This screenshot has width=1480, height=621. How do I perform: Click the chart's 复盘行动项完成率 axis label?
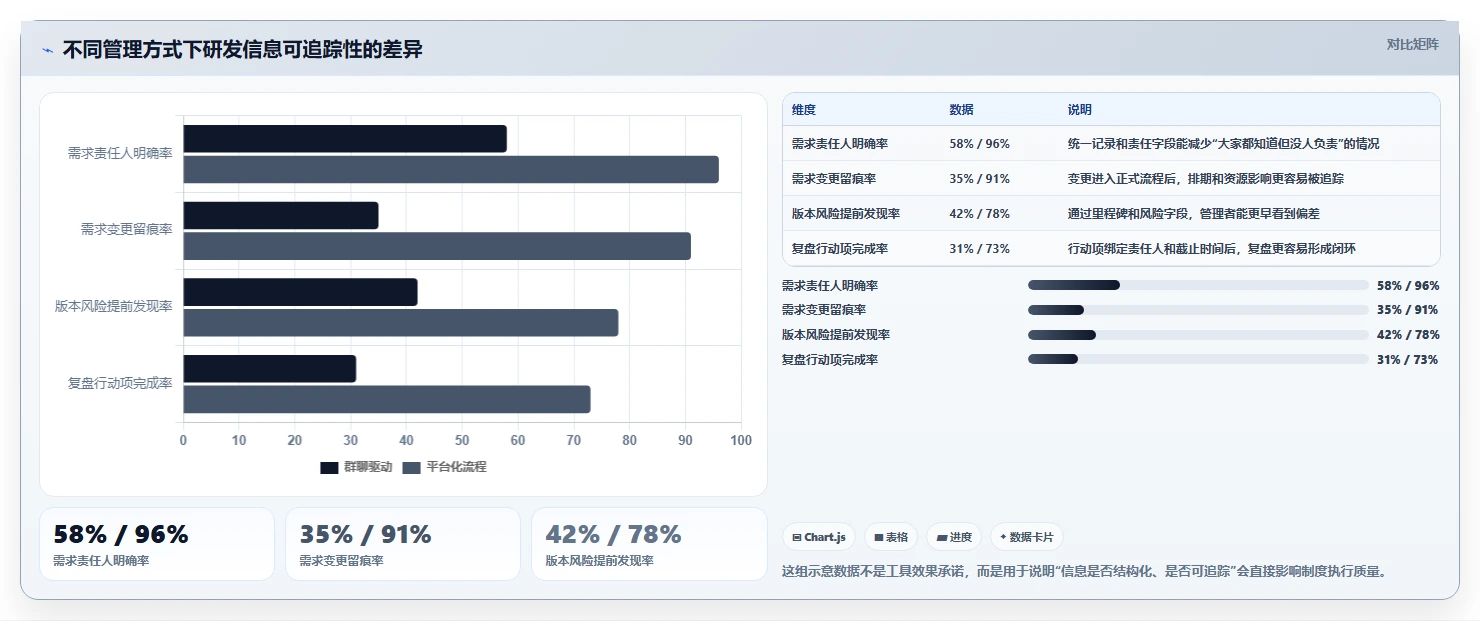[120, 384]
